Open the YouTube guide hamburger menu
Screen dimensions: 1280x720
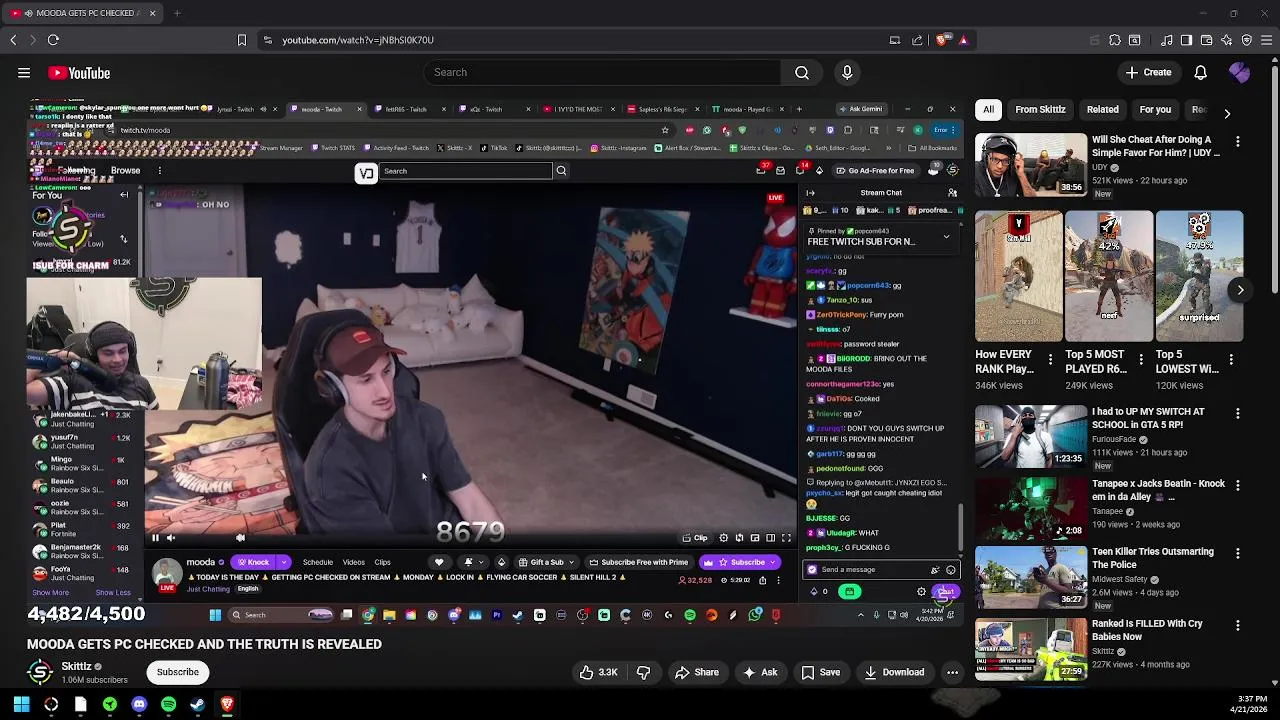(x=24, y=73)
